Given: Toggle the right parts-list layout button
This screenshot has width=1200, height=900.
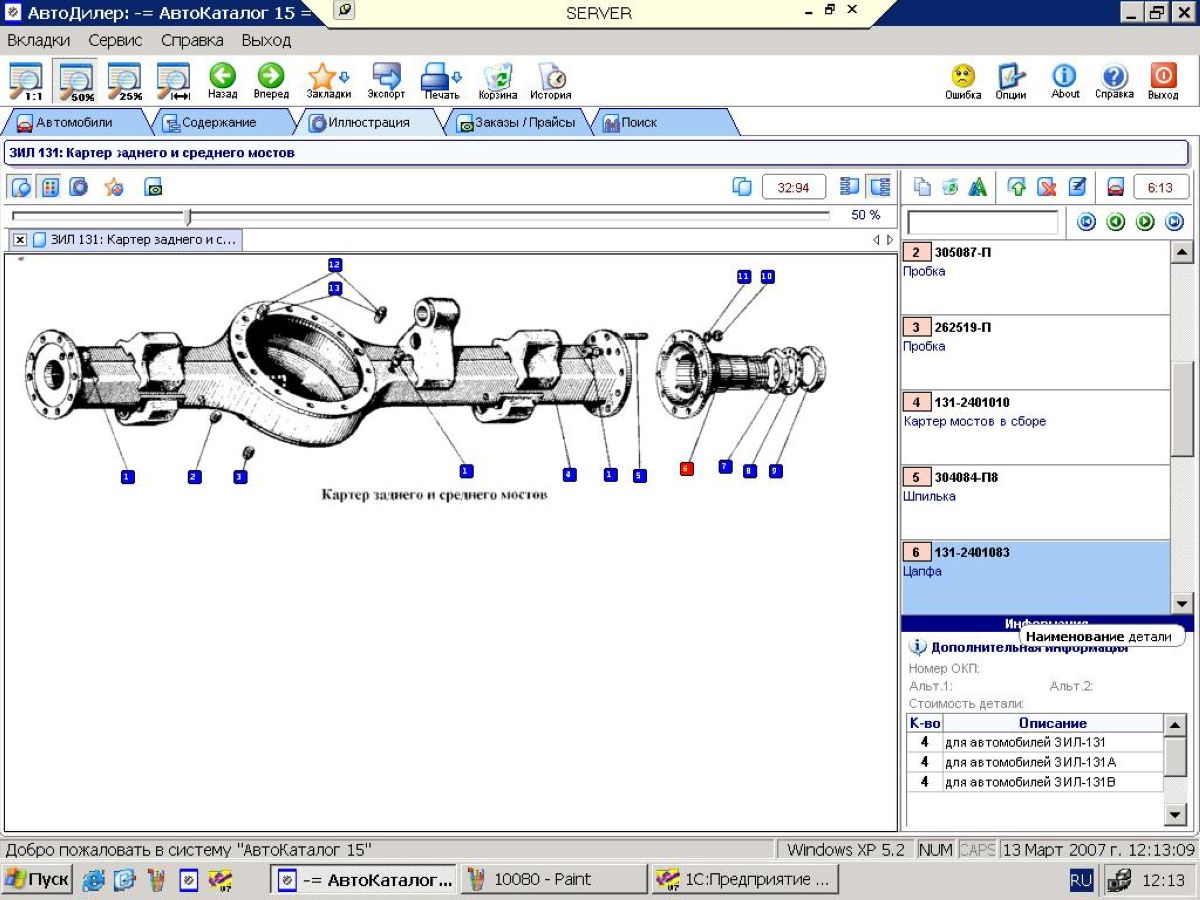Looking at the screenshot, I should [x=879, y=187].
